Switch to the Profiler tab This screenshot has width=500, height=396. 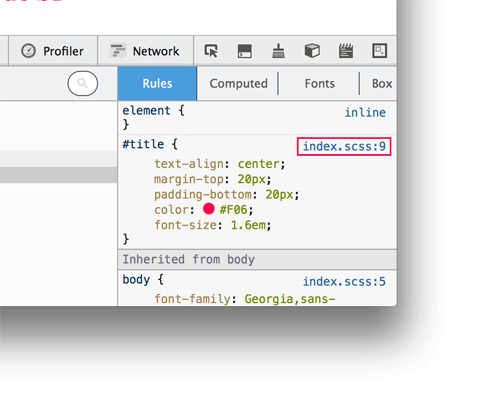point(53,51)
